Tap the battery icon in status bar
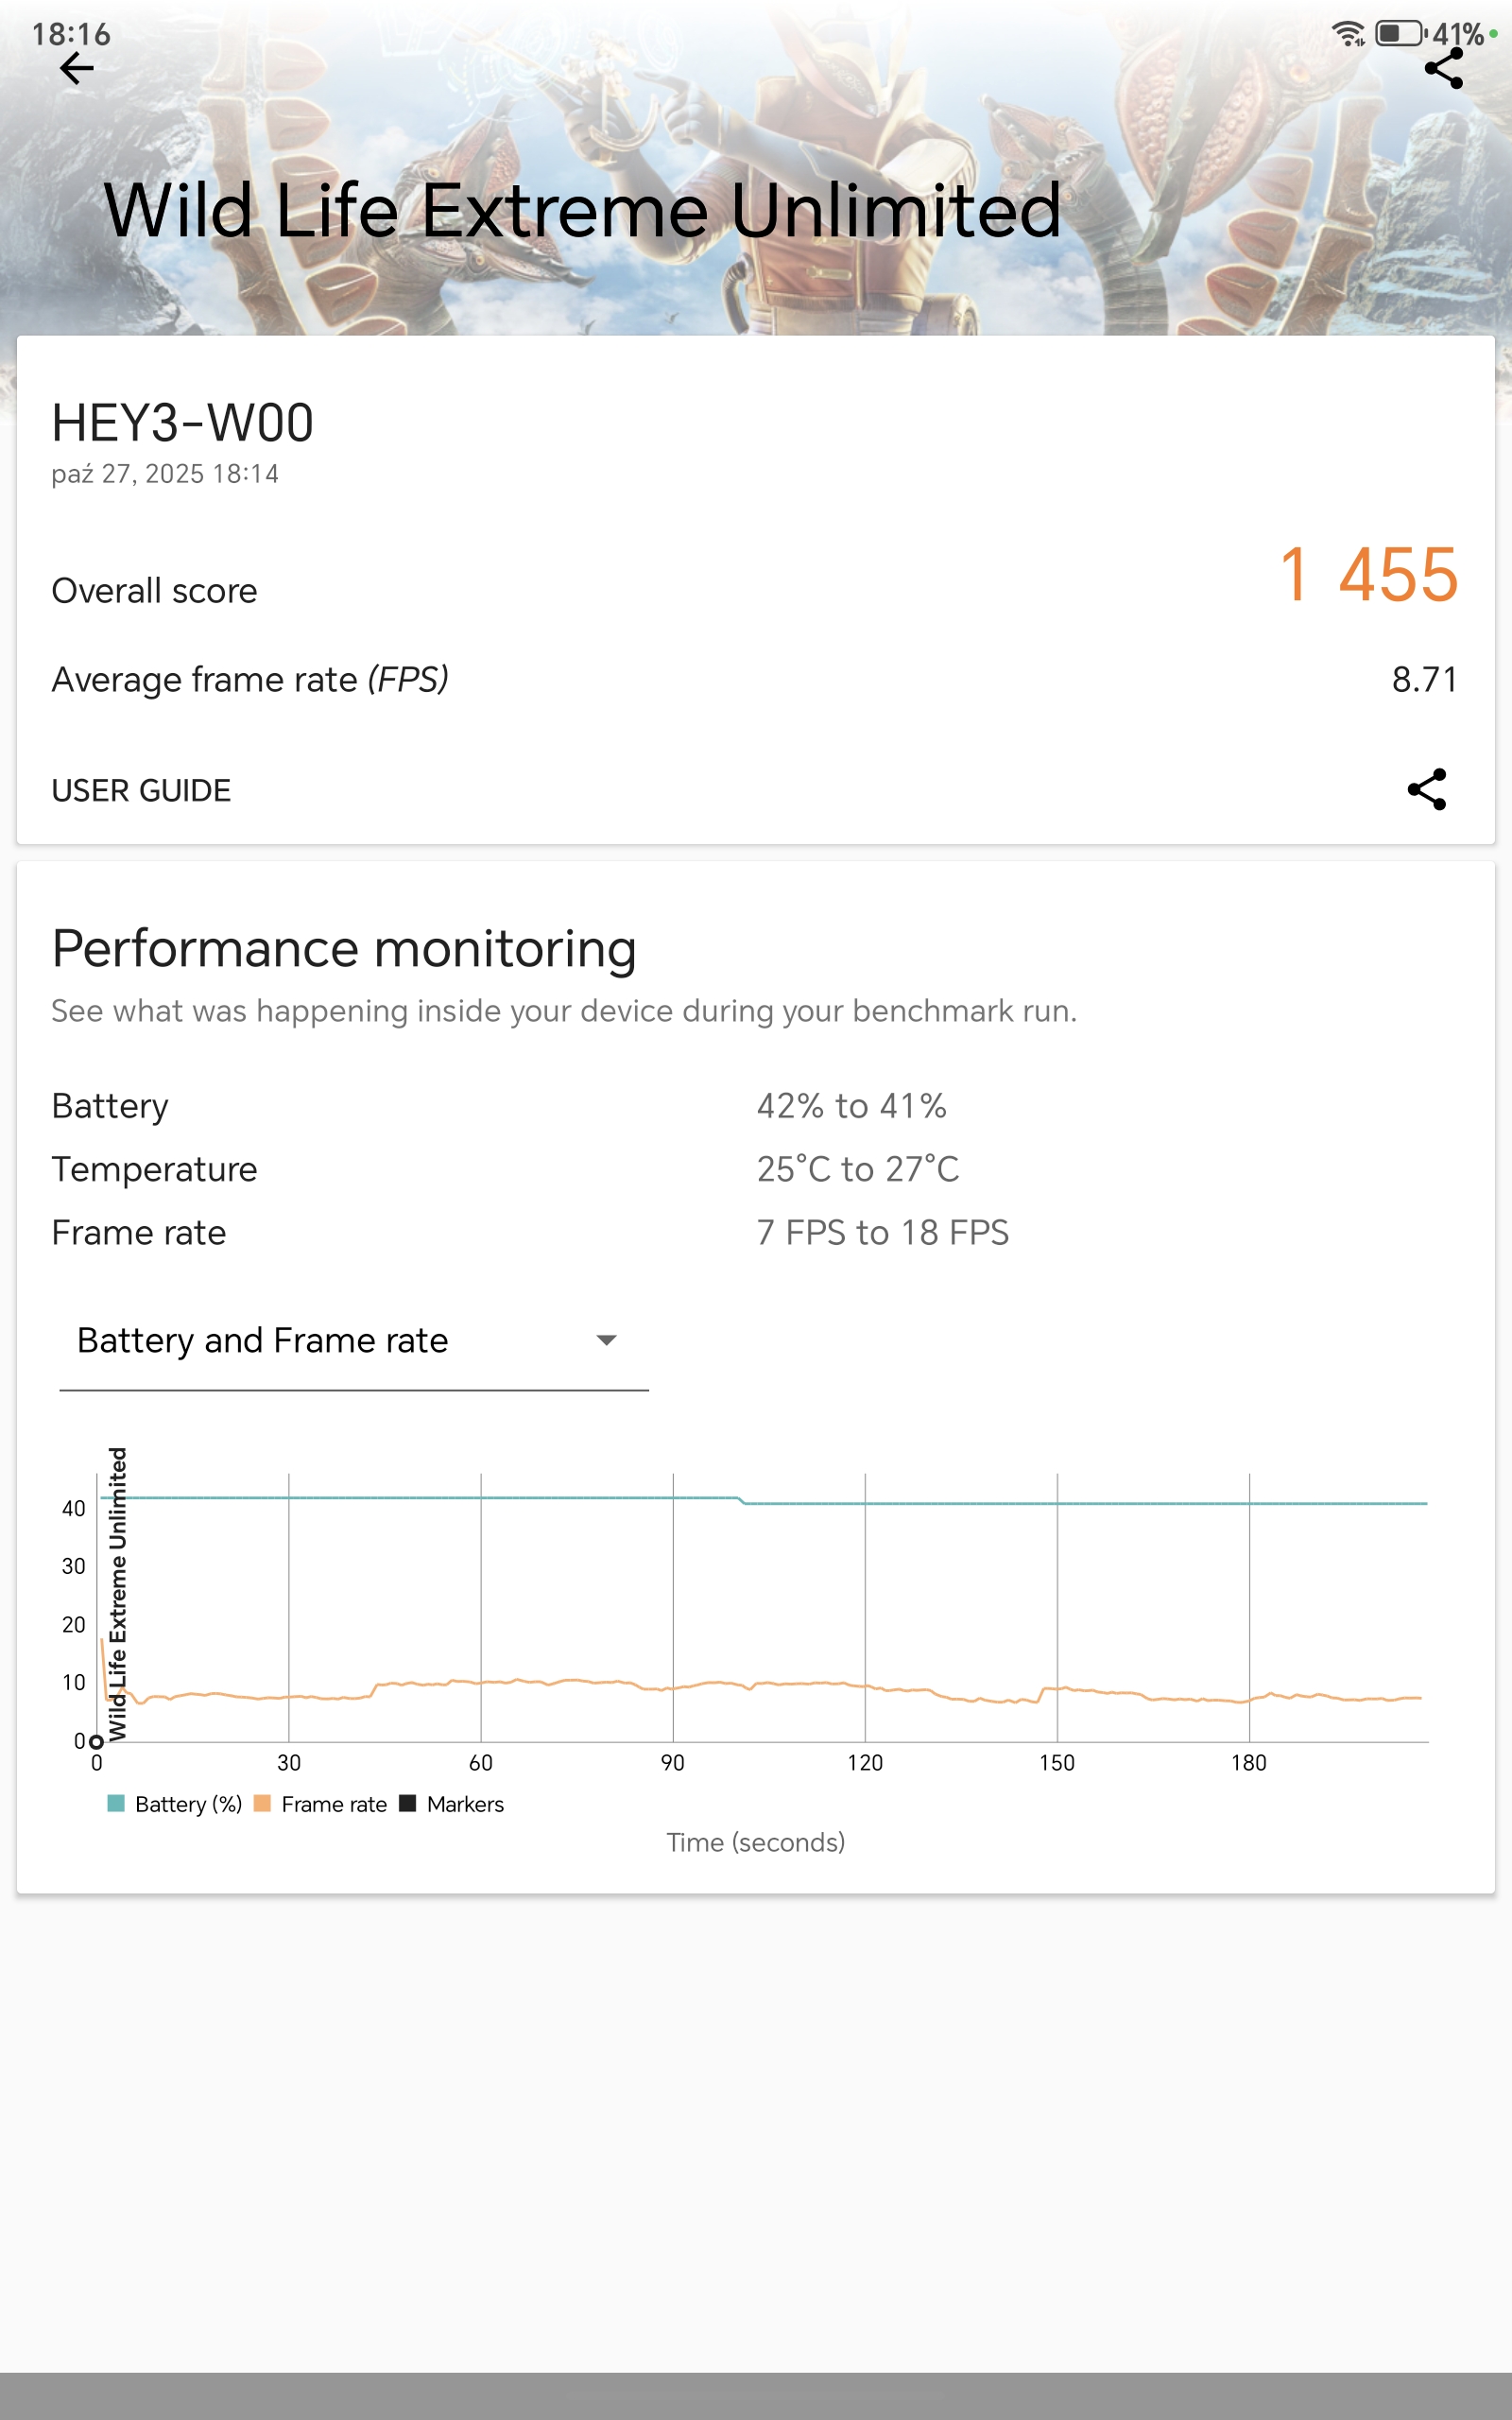This screenshot has width=1512, height=2420. [x=1400, y=34]
